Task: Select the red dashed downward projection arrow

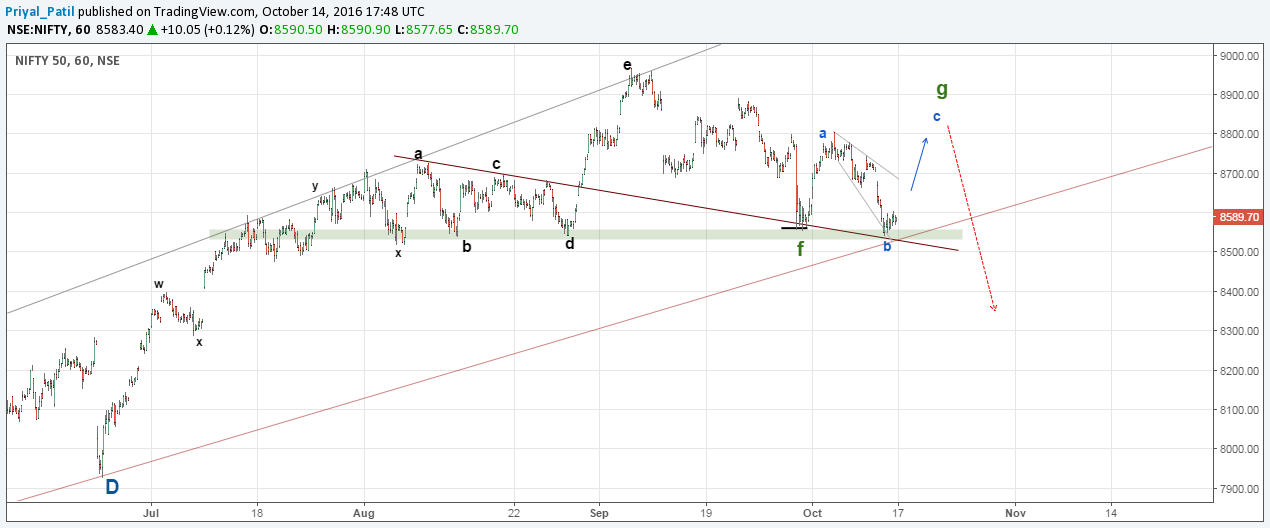Action: coord(970,217)
